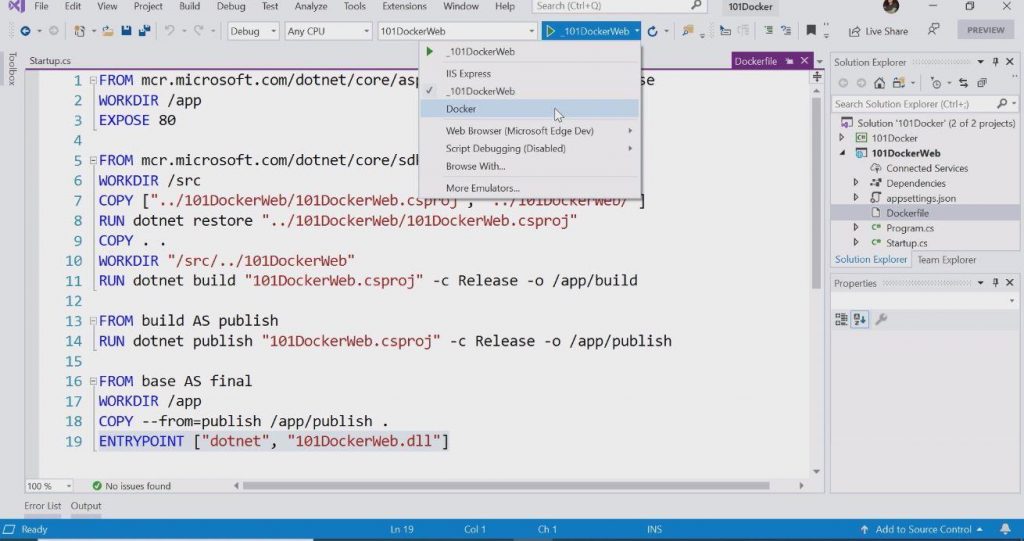Image resolution: width=1024 pixels, height=541 pixels.
Task: Click Add to Source Control
Action: (921, 529)
